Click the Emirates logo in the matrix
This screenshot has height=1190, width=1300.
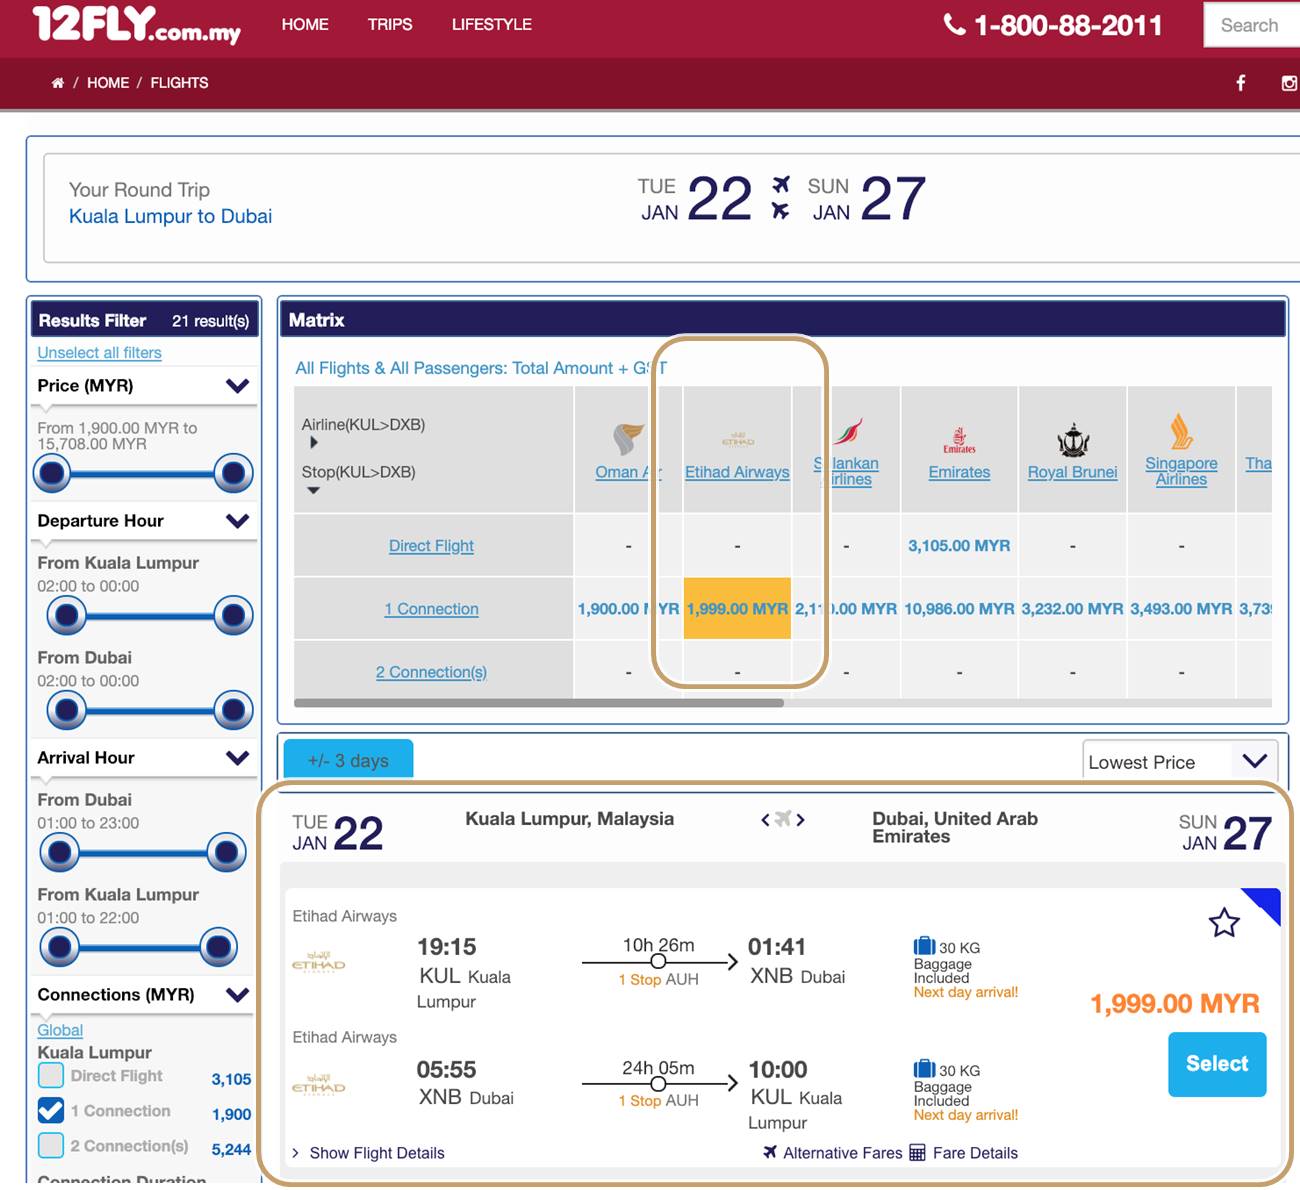(x=959, y=440)
